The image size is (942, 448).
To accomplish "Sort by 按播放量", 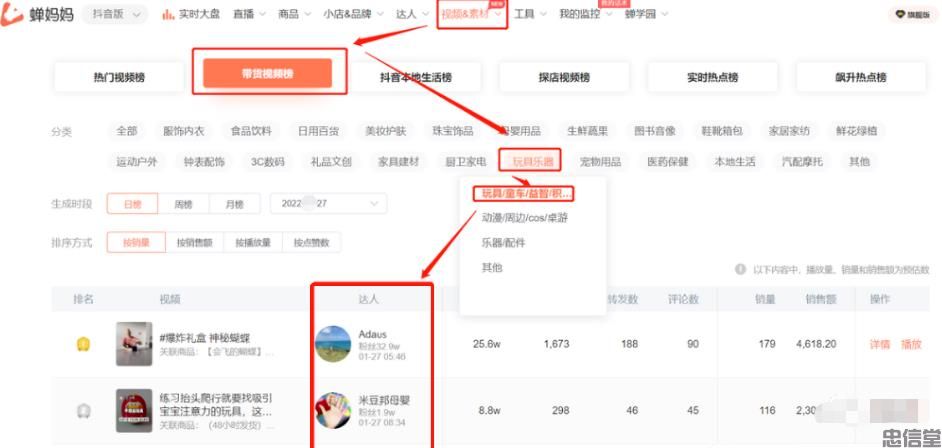I will [253, 243].
